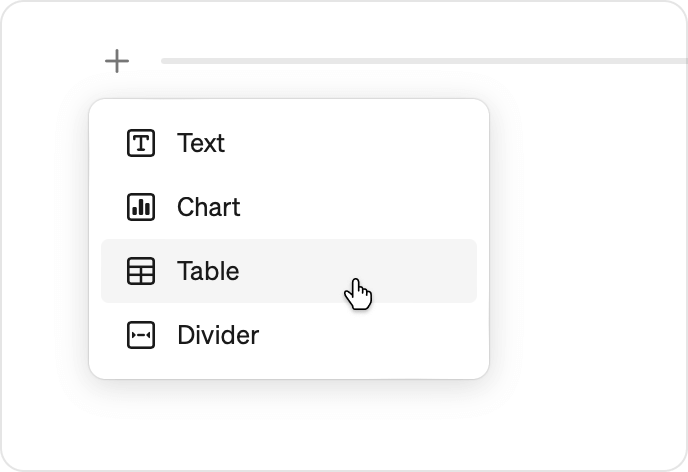Click the plus add-block icon

tap(117, 61)
